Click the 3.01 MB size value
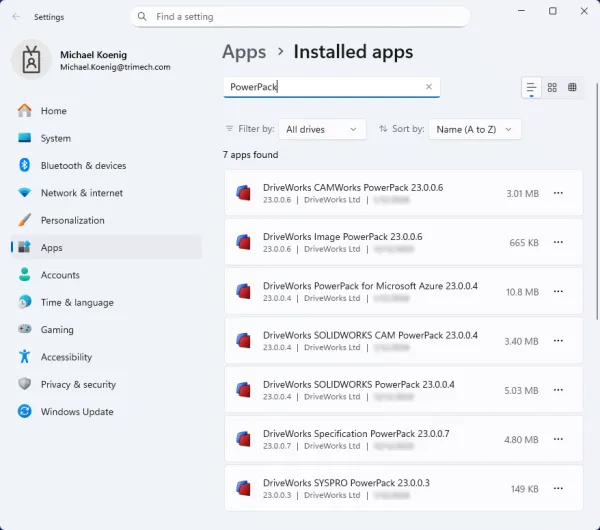Viewport: 600px width, 530px height. (522, 194)
